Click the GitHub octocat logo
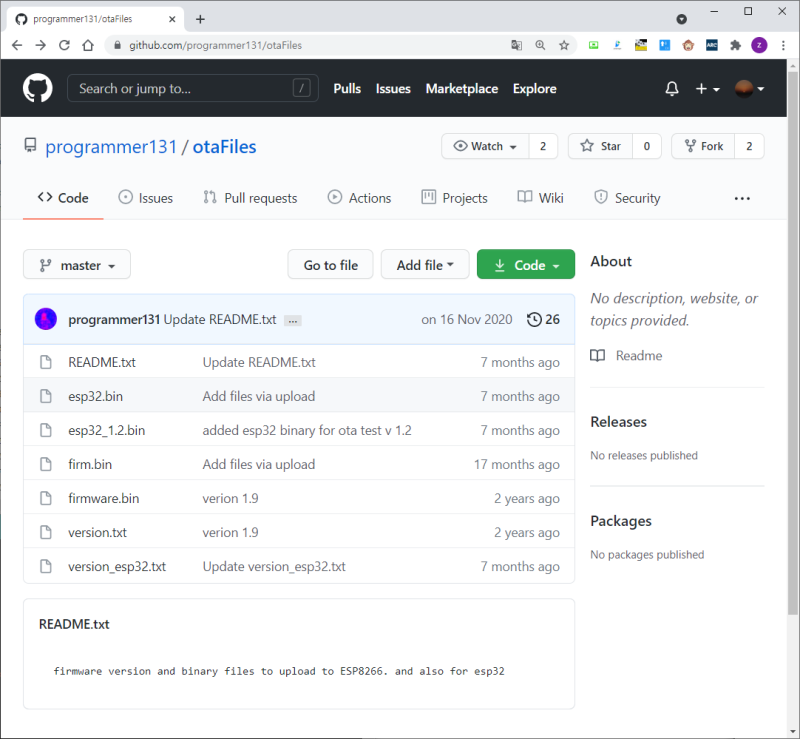 tap(37, 88)
